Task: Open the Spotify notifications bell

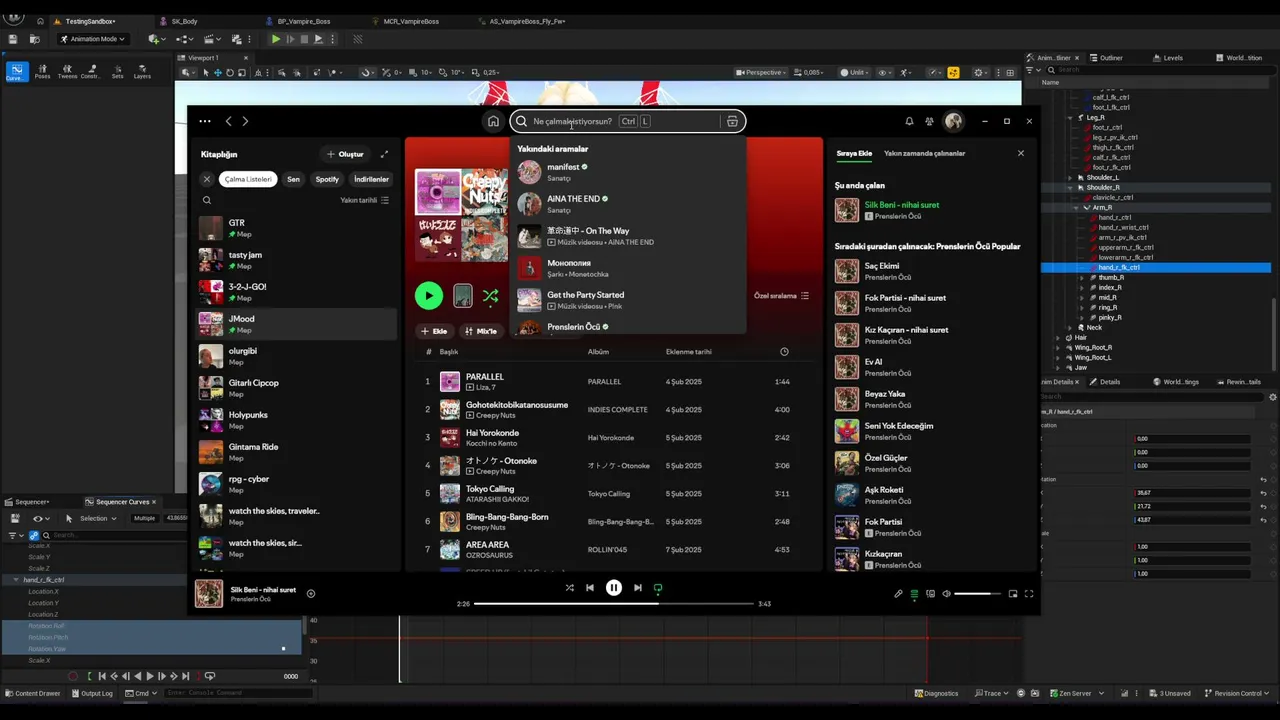Action: click(909, 121)
